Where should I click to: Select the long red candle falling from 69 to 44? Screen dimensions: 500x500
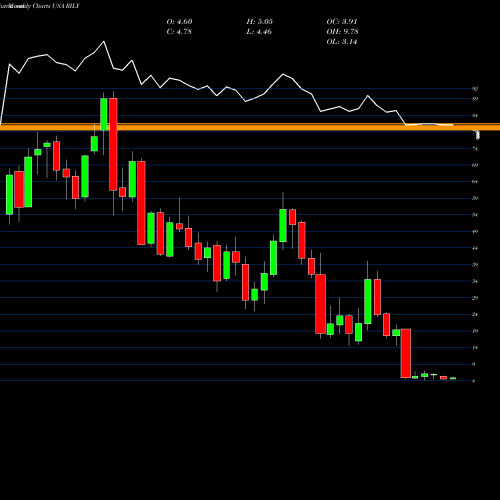click(141, 203)
